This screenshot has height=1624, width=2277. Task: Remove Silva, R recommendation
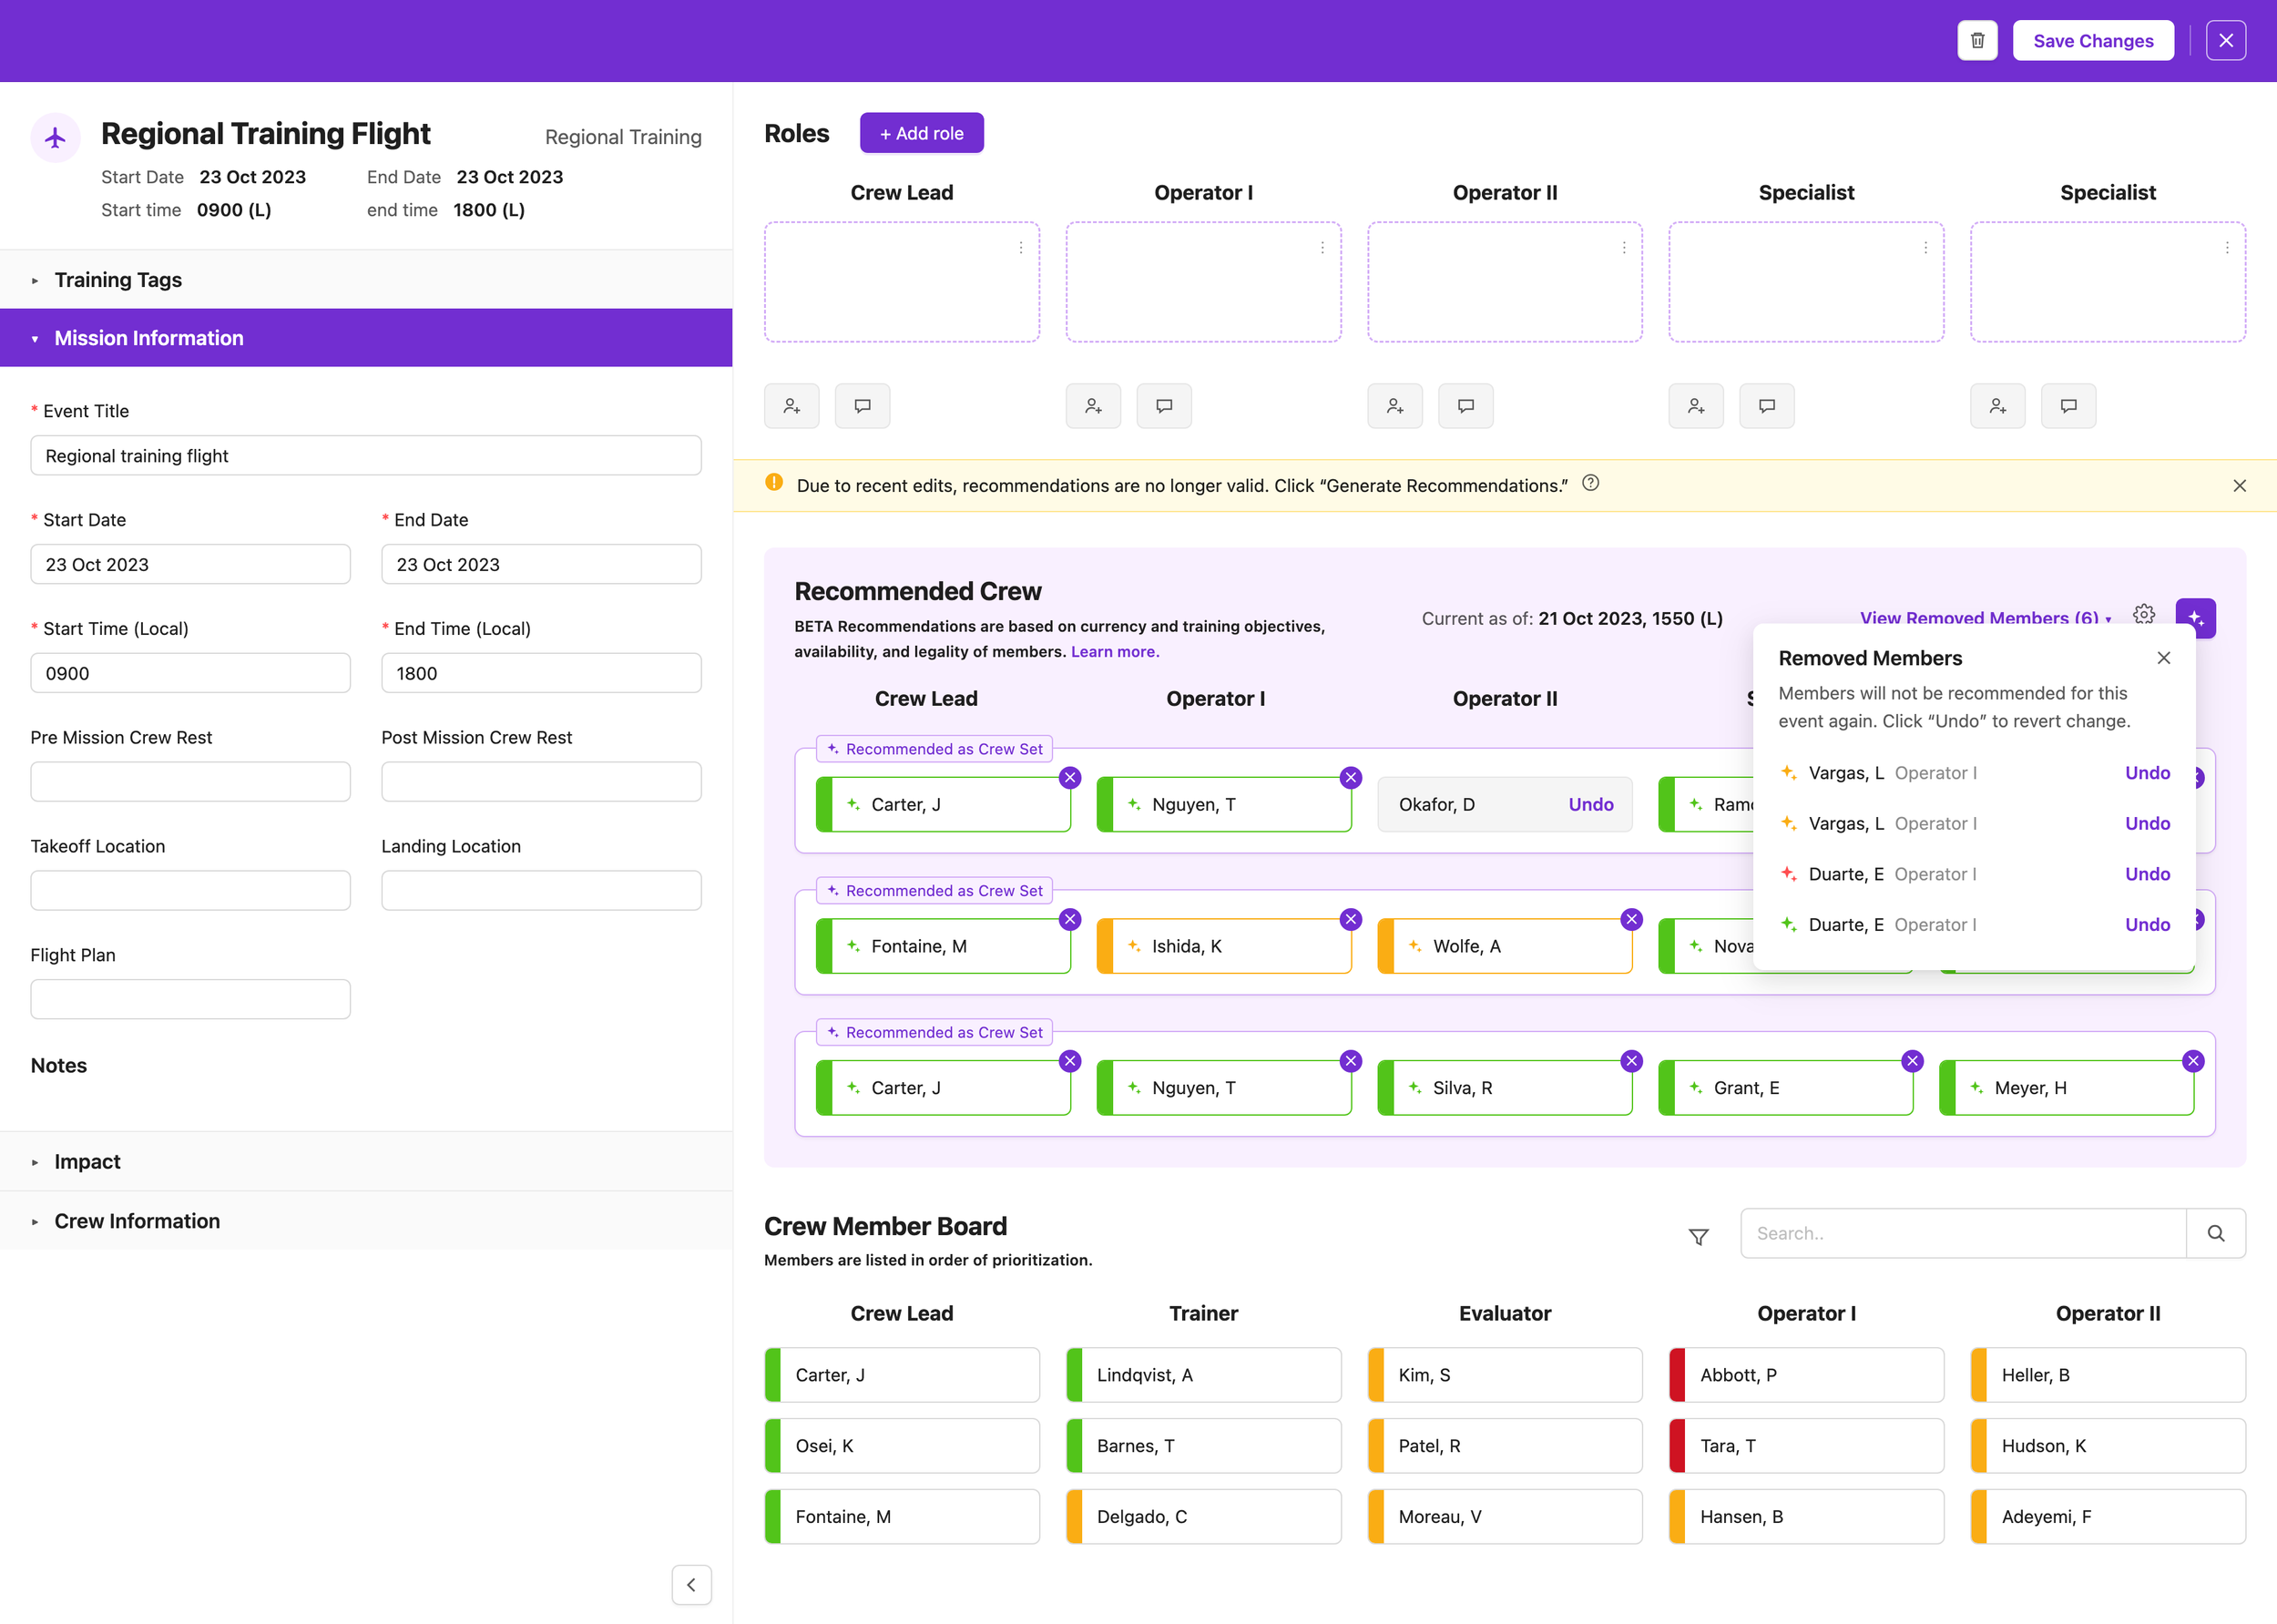(x=1632, y=1062)
